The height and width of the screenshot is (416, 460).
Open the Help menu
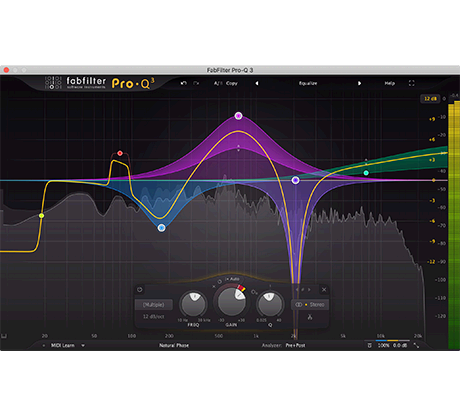click(x=390, y=83)
